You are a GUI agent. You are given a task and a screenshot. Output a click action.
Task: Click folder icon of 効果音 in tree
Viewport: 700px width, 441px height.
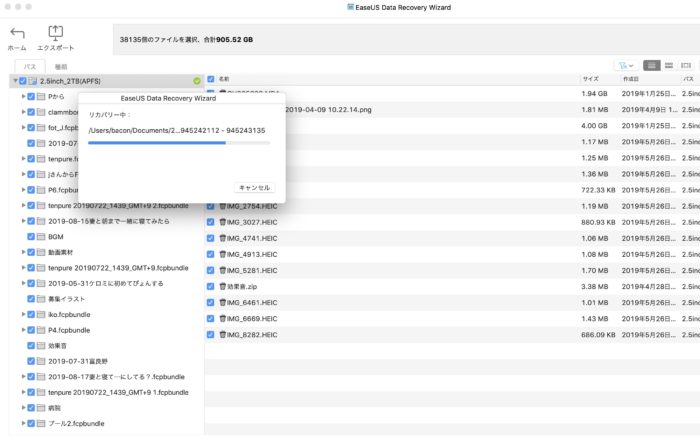point(41,345)
